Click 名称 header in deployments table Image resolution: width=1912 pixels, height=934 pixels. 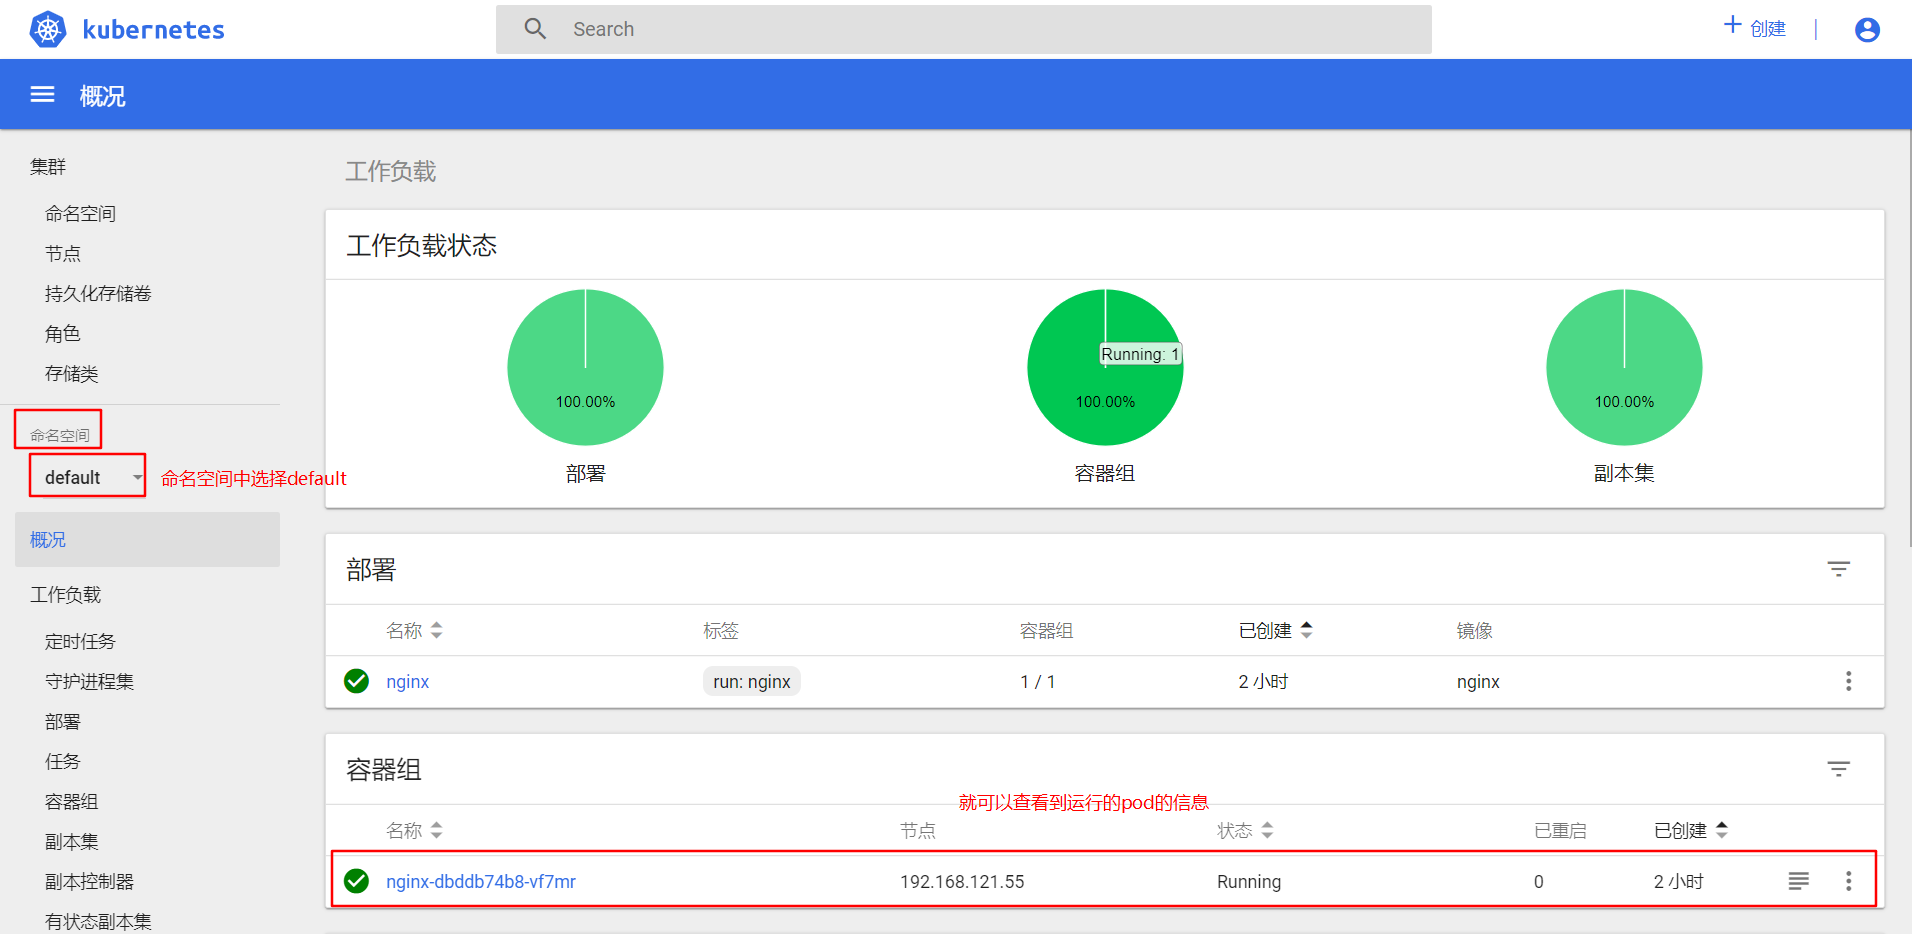[405, 631]
